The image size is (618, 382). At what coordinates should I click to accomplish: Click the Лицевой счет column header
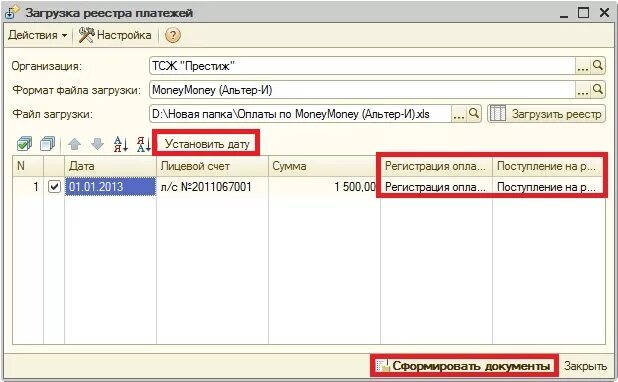coord(212,166)
